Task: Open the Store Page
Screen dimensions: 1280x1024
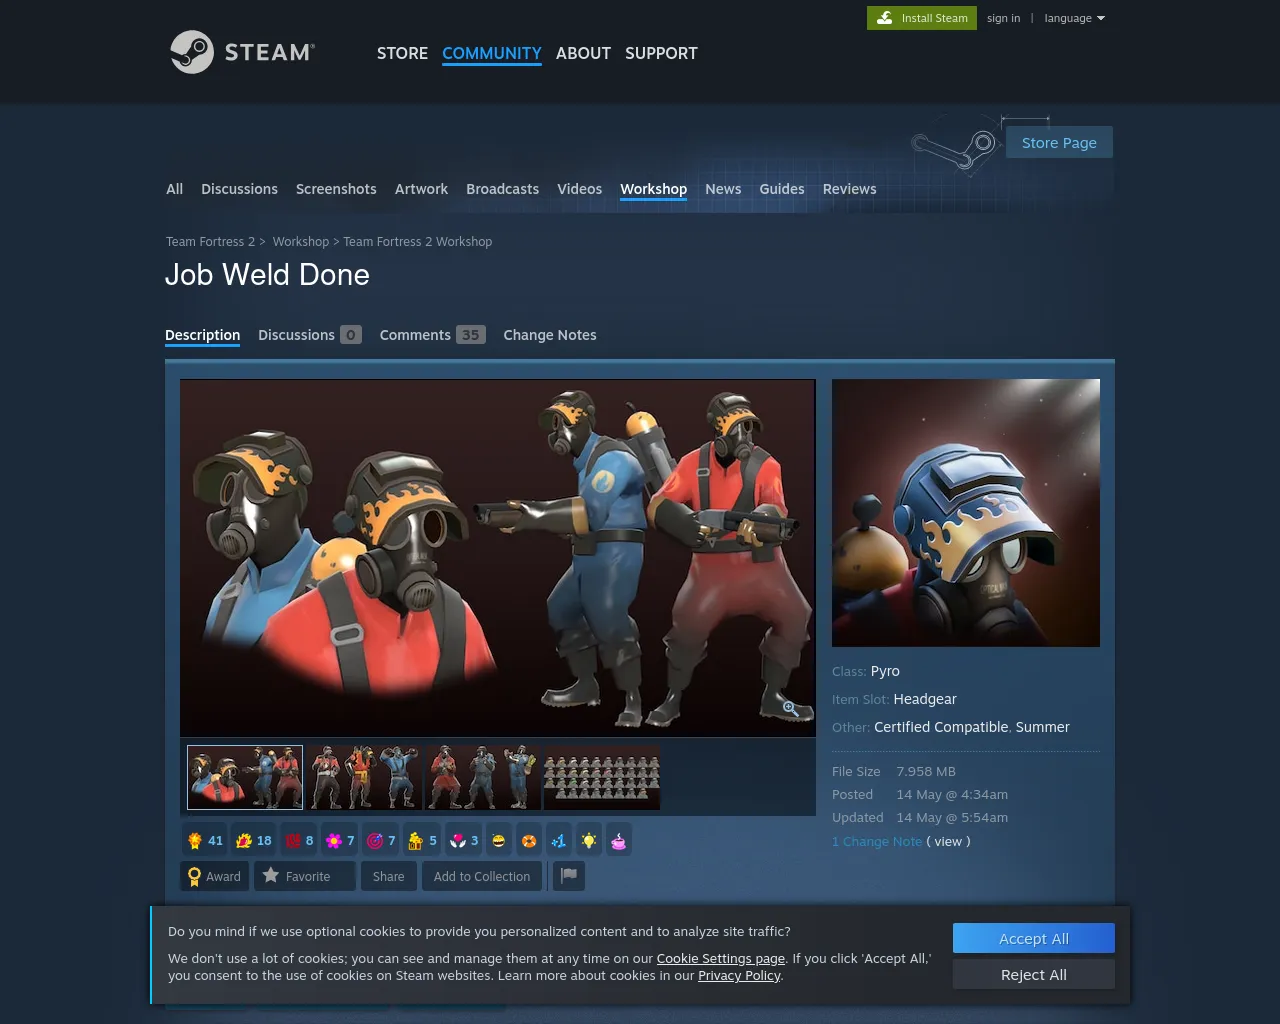Action: tap(1059, 142)
